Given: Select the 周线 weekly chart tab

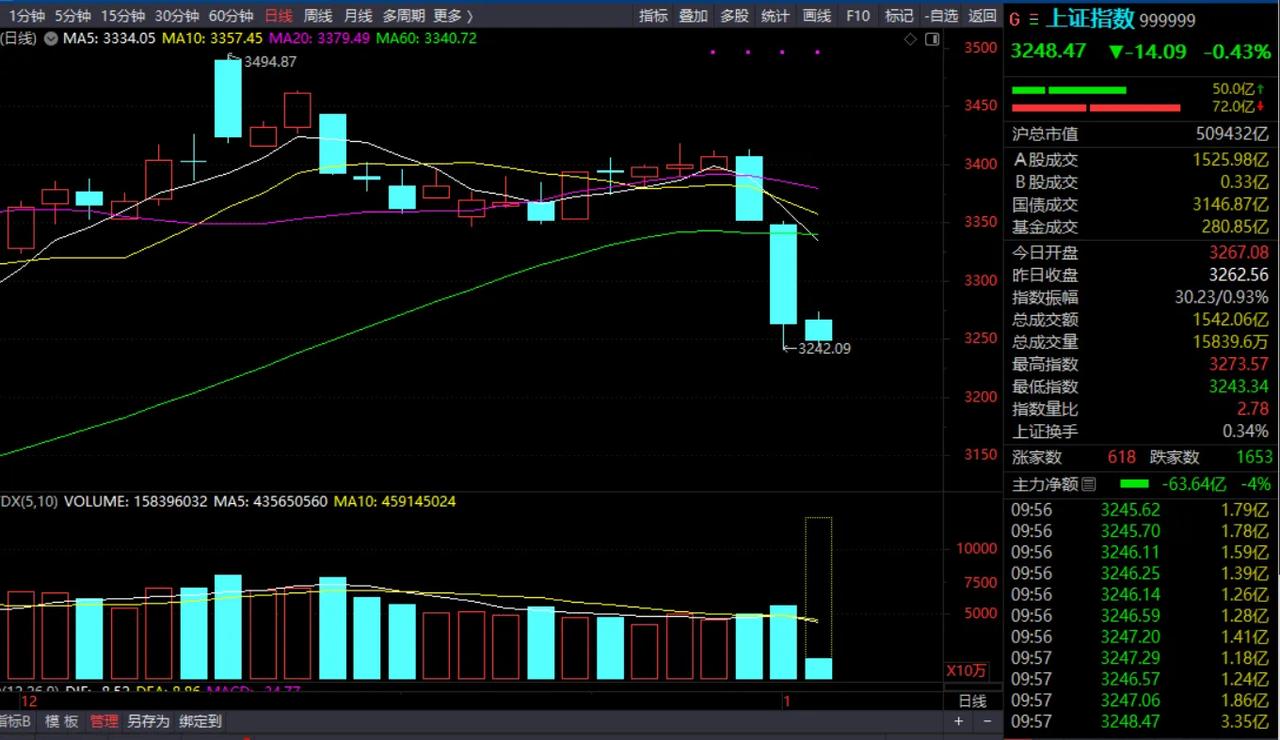Looking at the screenshot, I should coord(318,16).
